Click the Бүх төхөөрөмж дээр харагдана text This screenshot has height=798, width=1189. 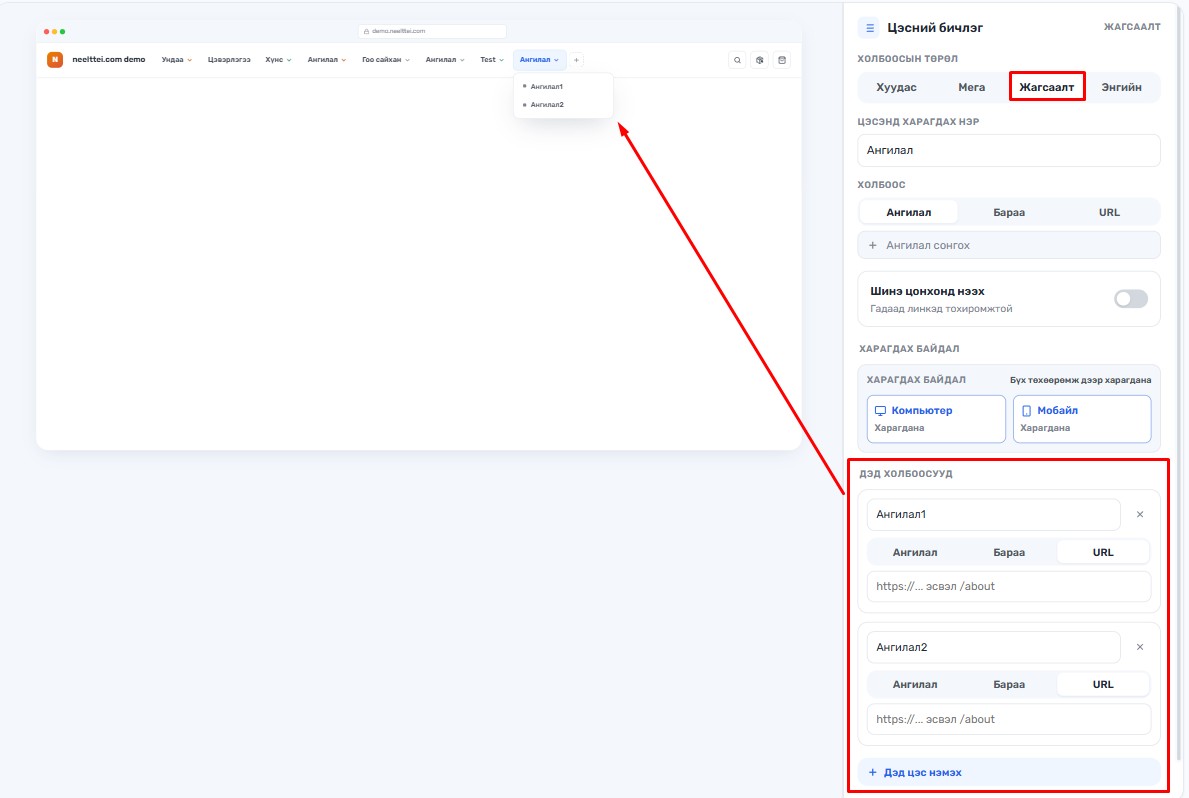[x=1080, y=380]
